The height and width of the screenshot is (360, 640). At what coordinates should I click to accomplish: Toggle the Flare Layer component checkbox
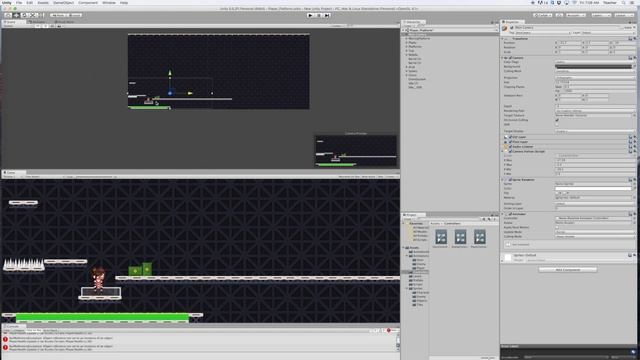click(x=511, y=142)
